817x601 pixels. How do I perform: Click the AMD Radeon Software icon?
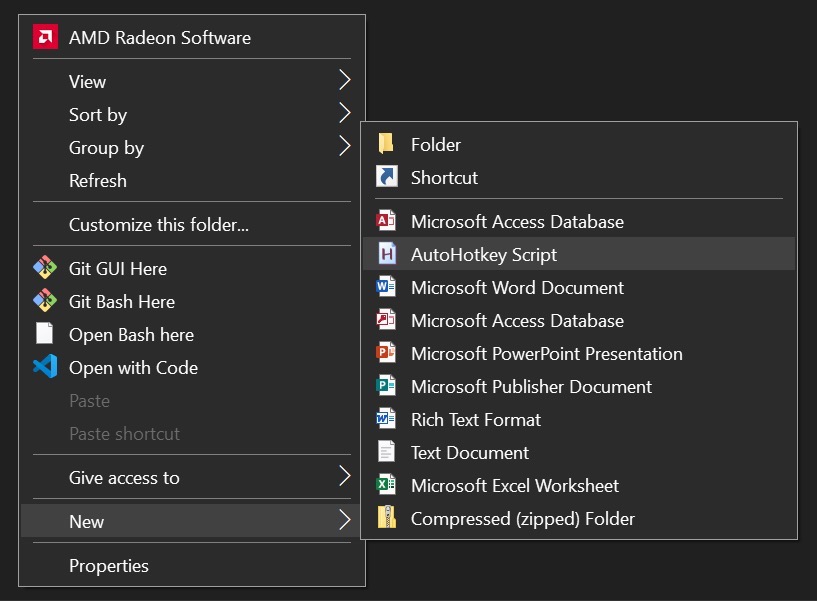[x=45, y=36]
